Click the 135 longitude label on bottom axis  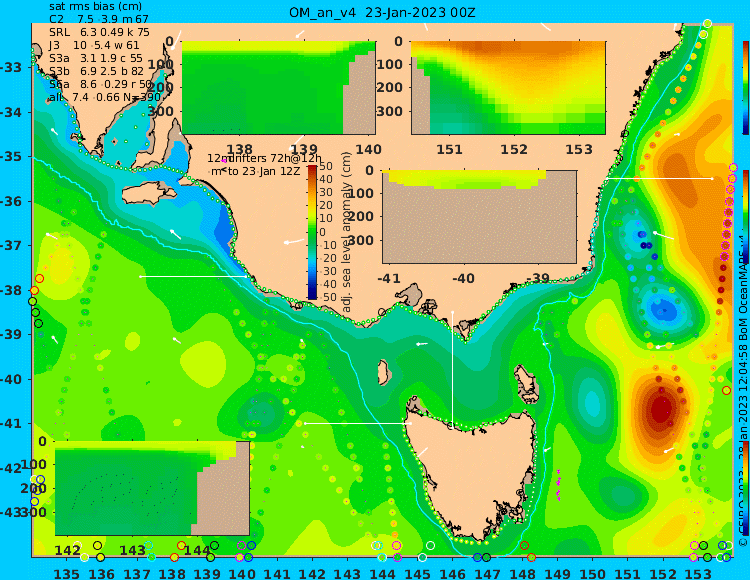point(66,574)
